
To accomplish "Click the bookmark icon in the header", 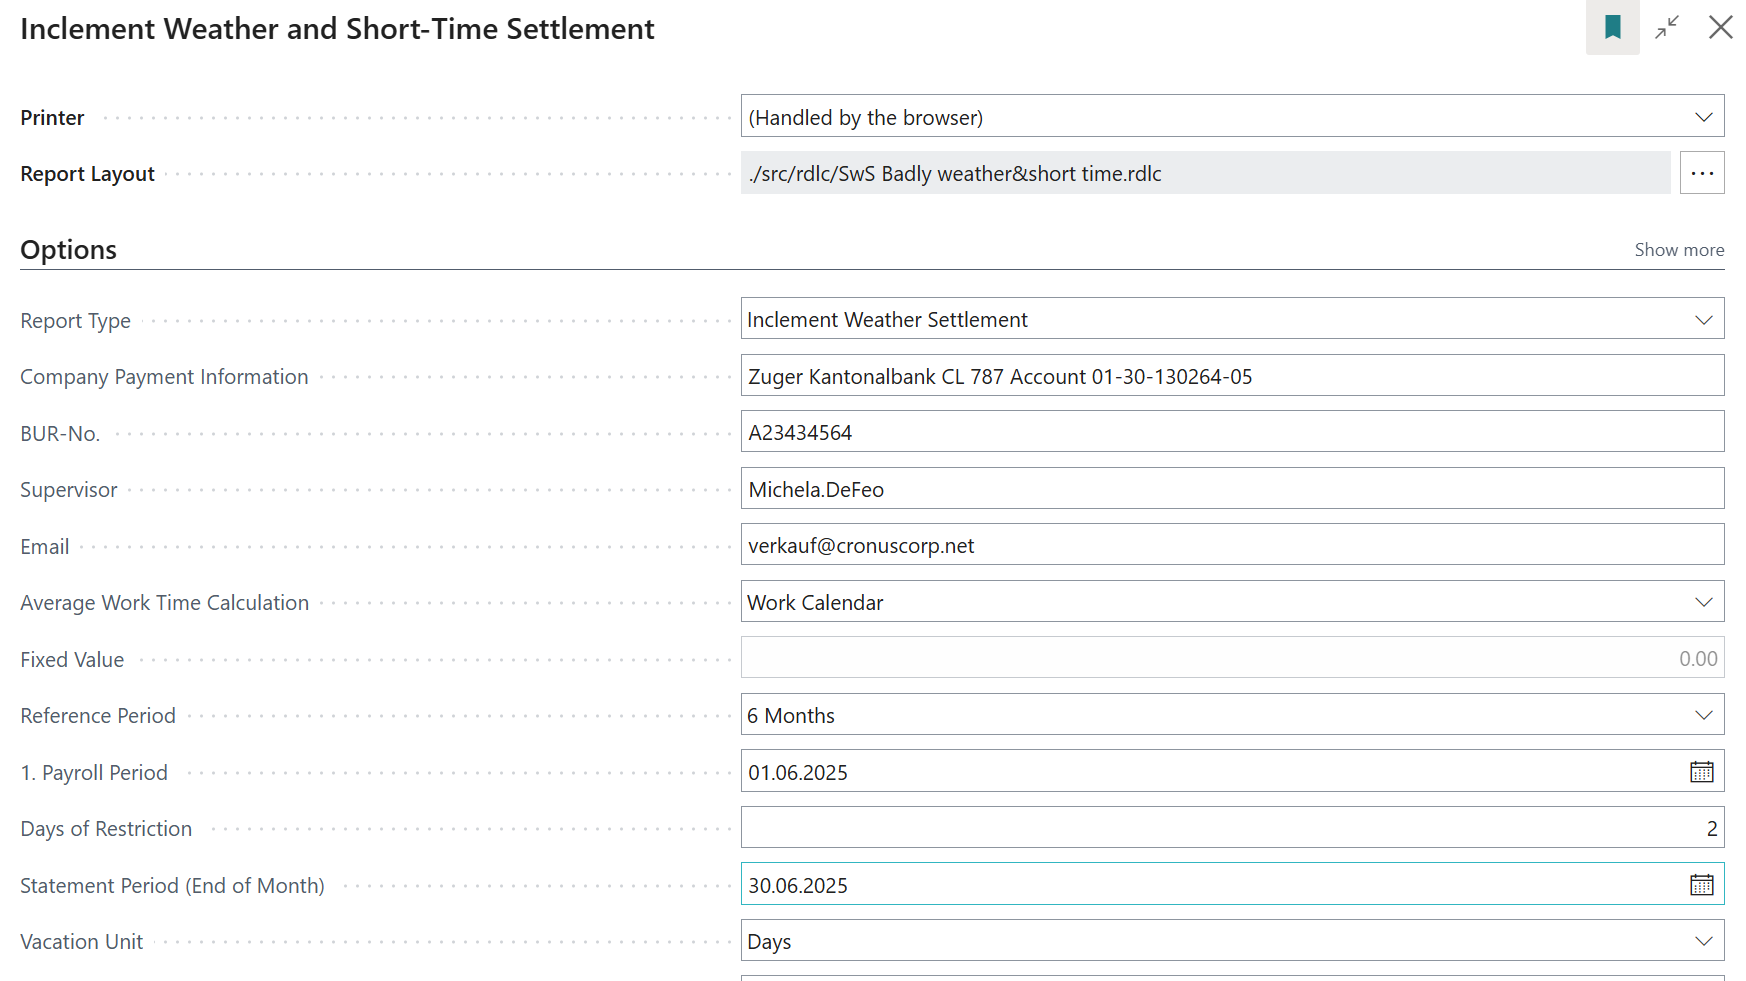I will point(1612,28).
